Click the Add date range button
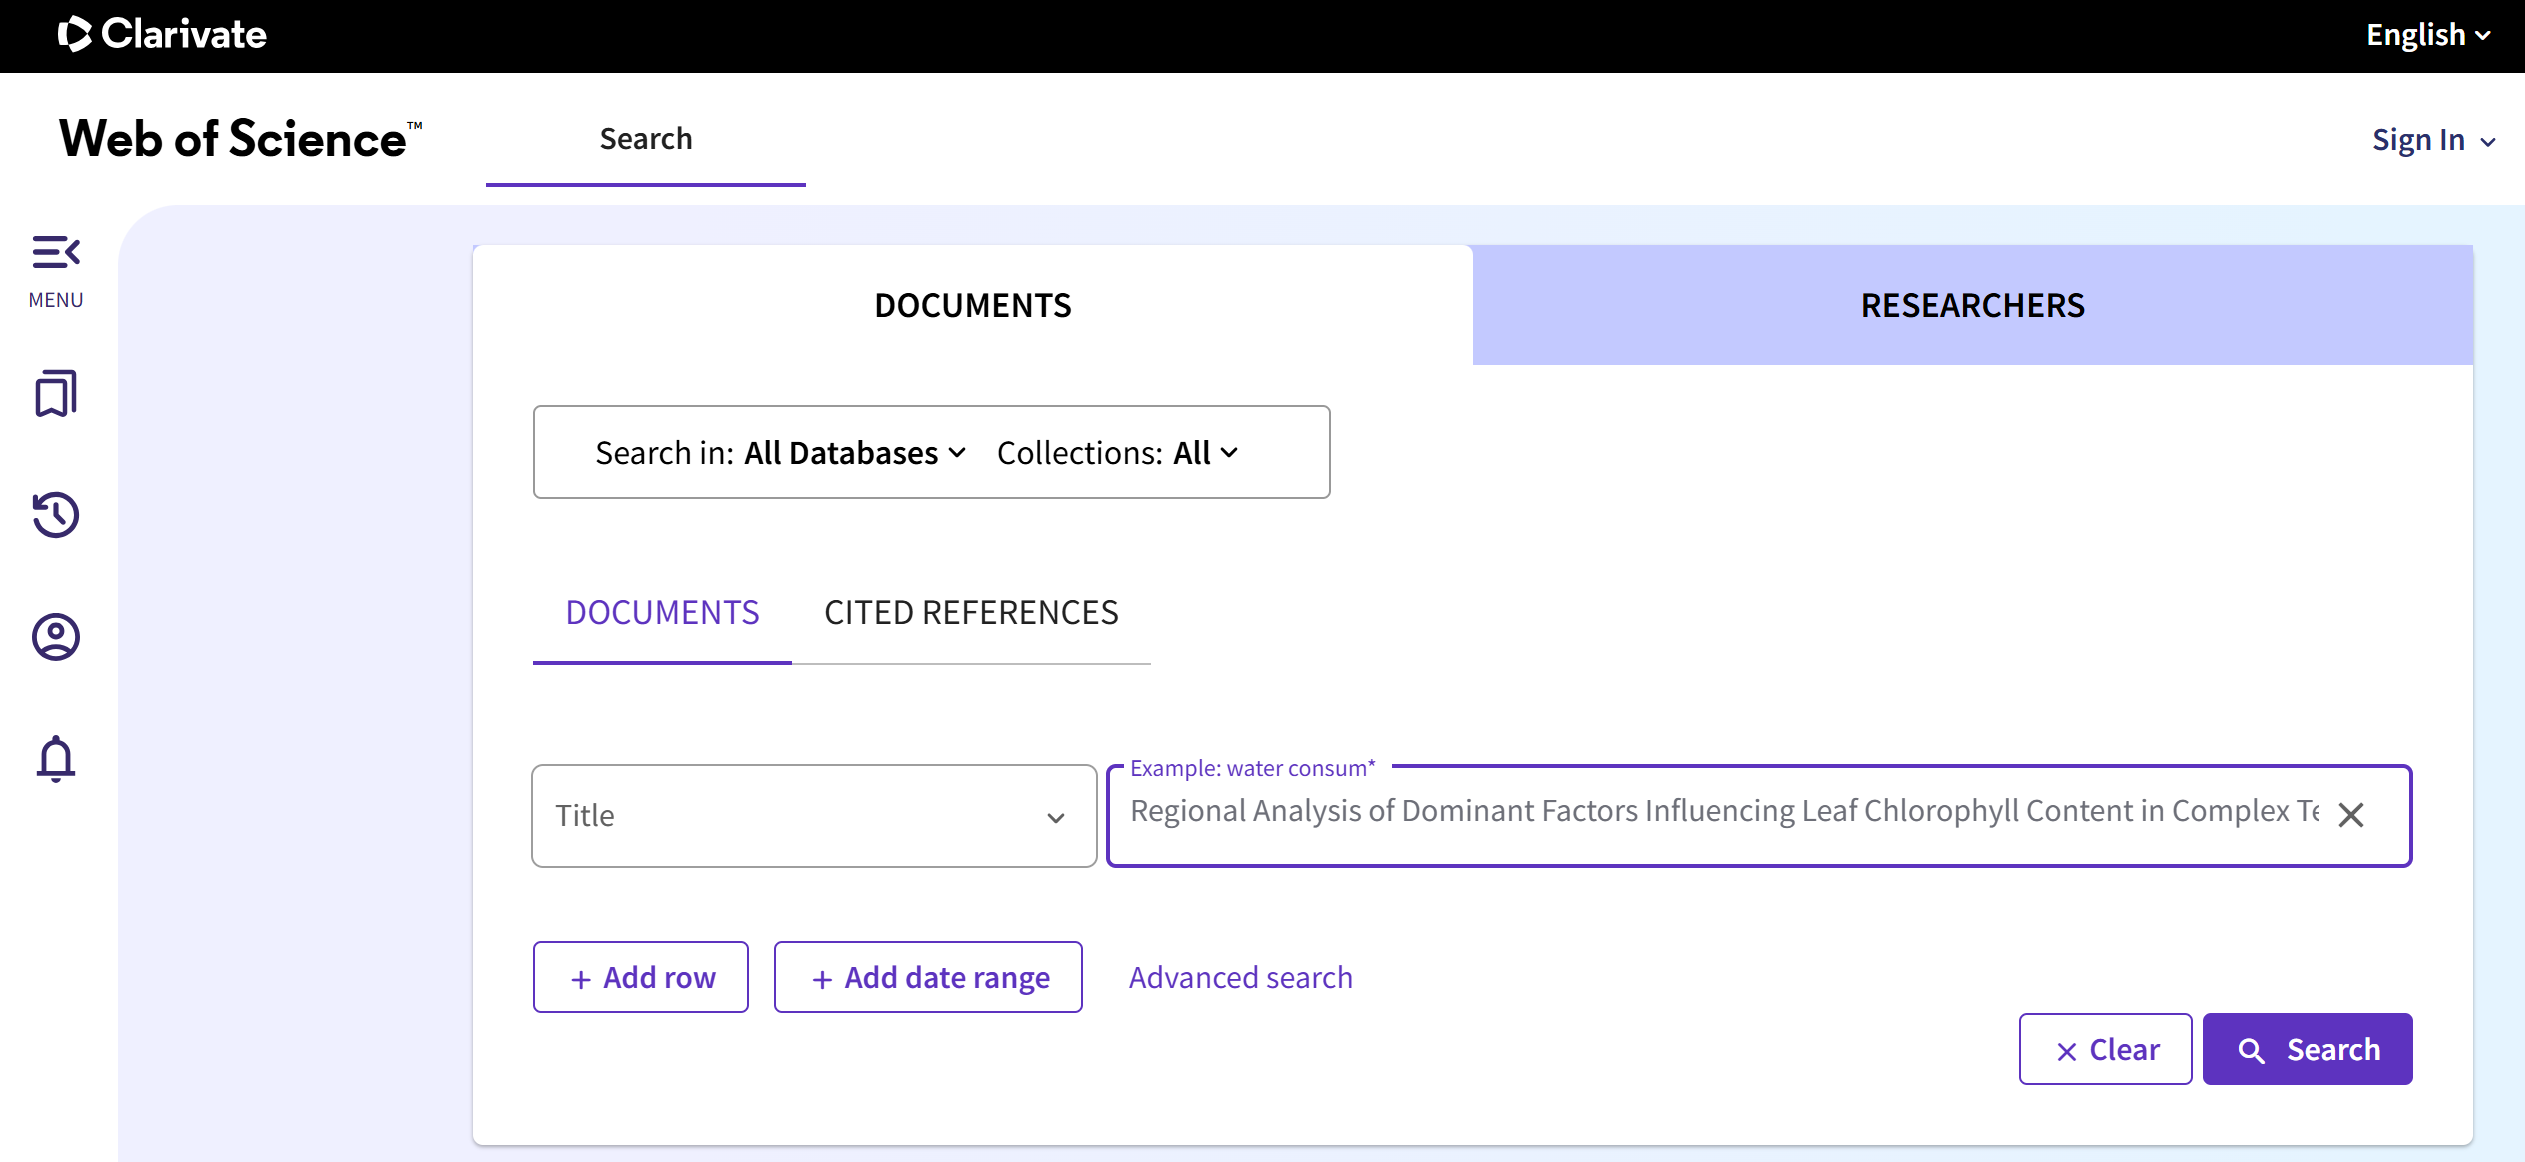This screenshot has height=1162, width=2525. pyautogui.click(x=928, y=977)
